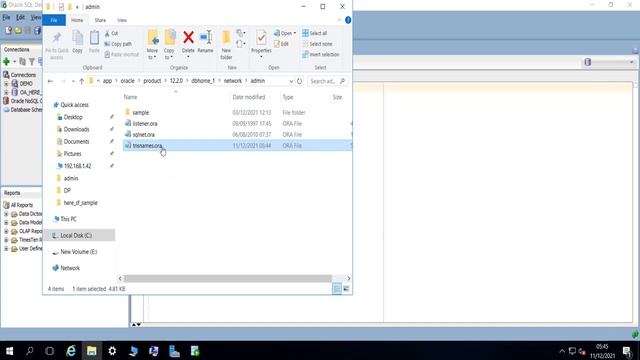Switch to Large icons view icon
The image size is (640, 360).
[346, 289]
